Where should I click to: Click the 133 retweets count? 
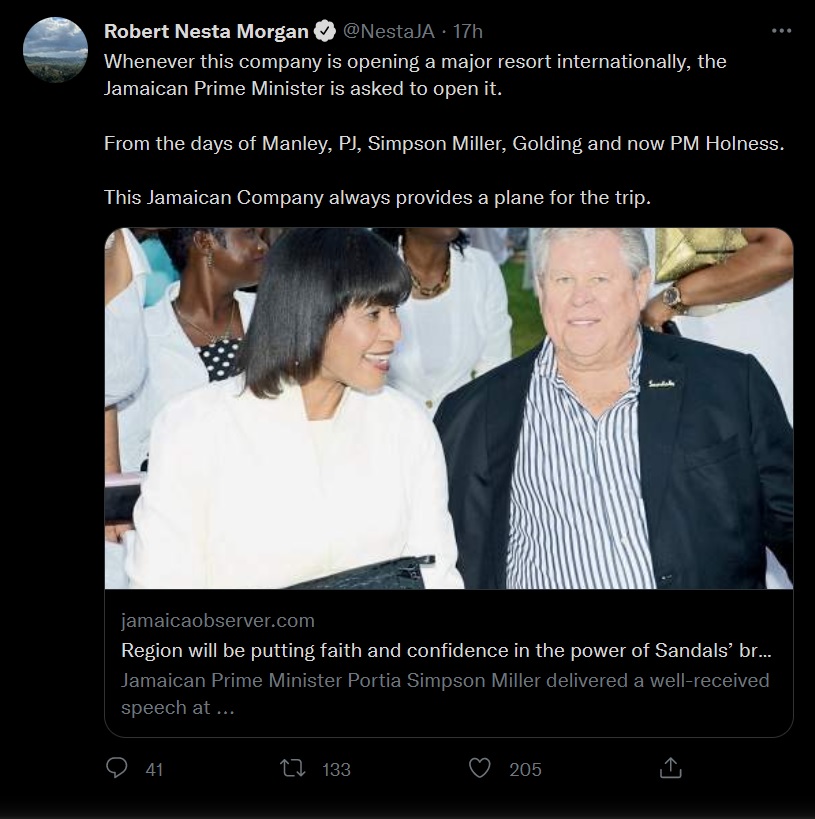click(337, 769)
